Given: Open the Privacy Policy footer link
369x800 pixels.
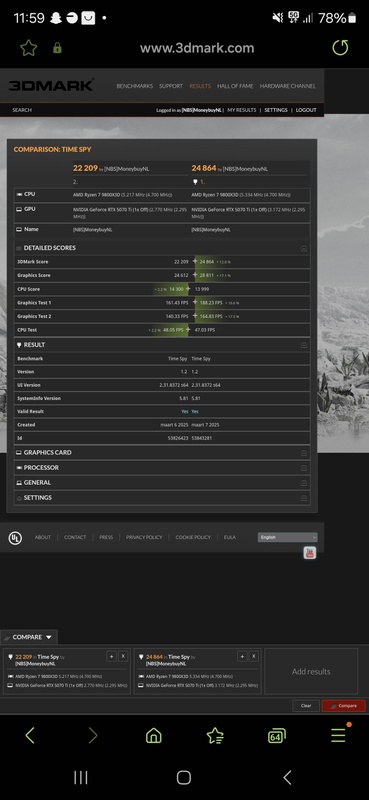Looking at the screenshot, I should tap(144, 537).
